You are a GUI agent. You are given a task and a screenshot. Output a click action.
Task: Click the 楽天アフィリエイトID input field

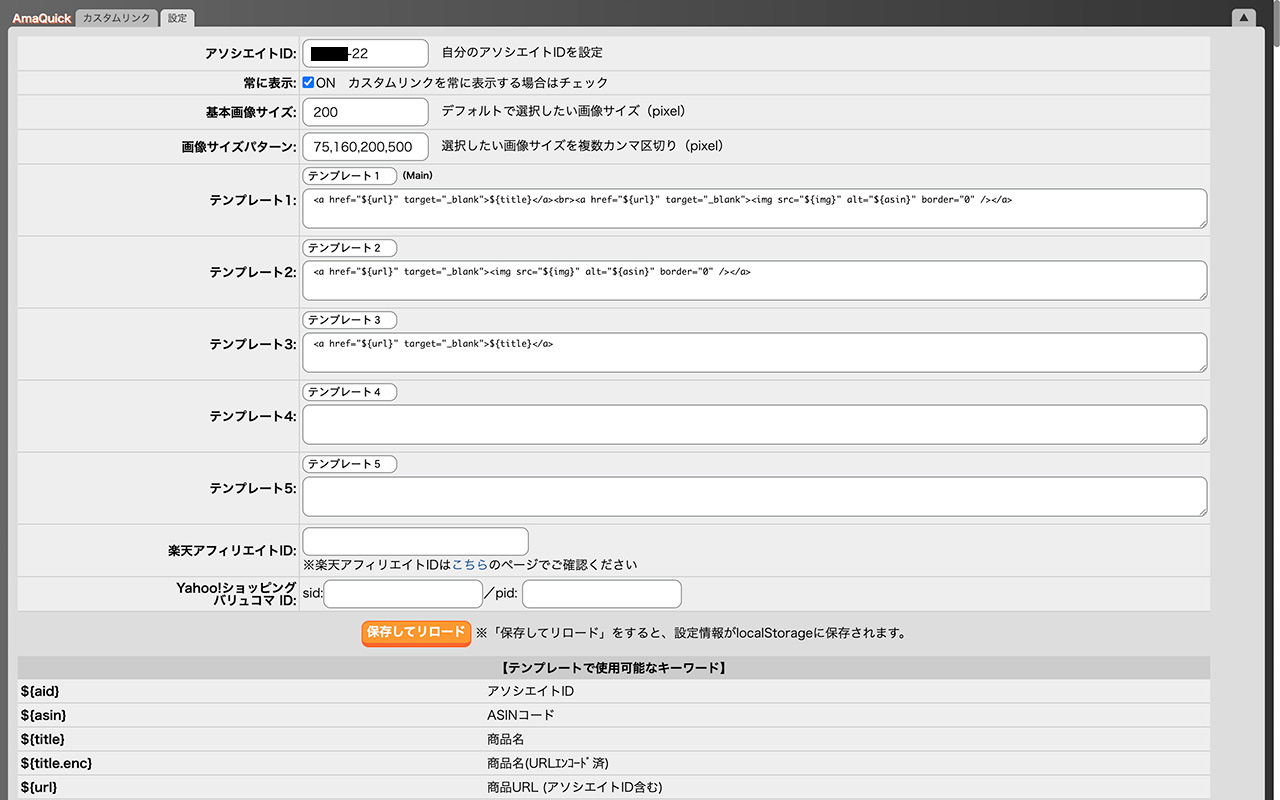[415, 541]
